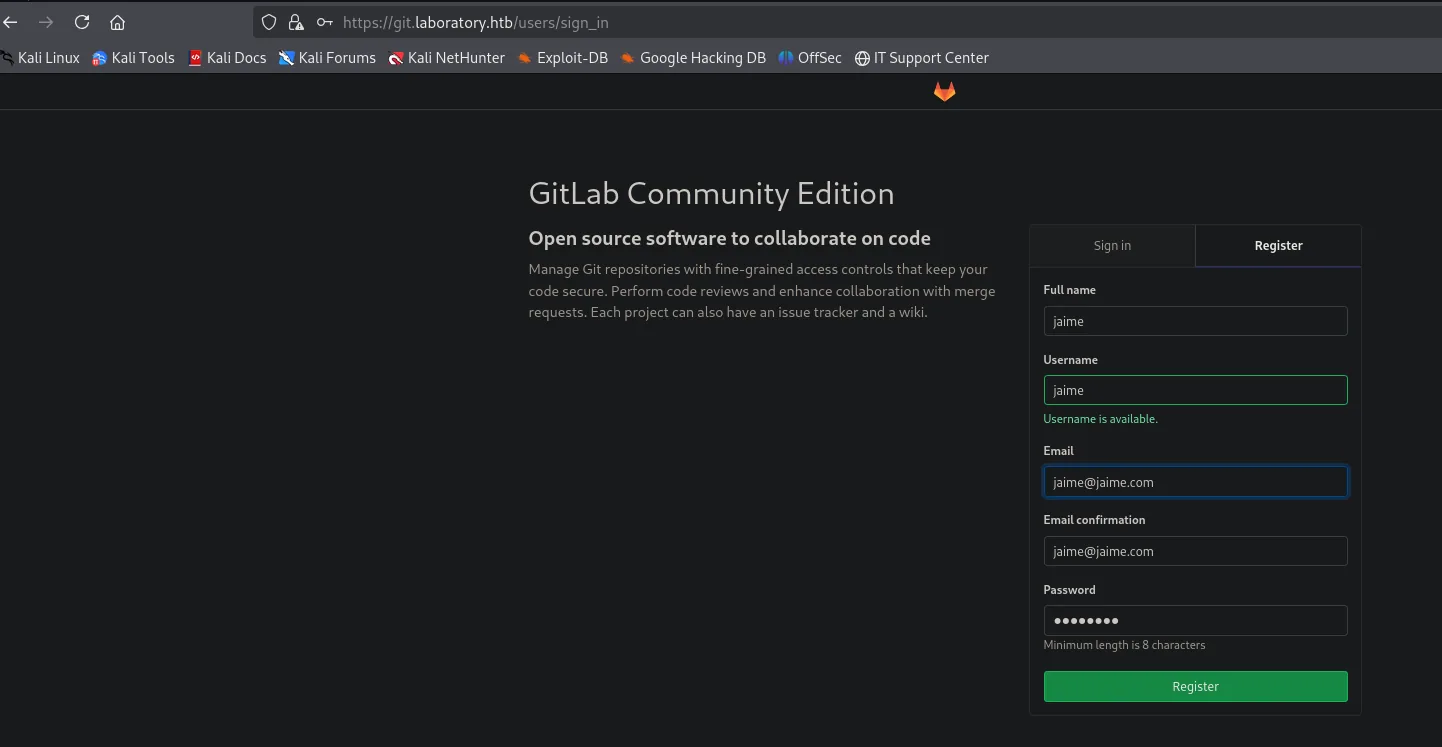1442x747 pixels.
Task: Click the shield tracking protection icon
Action: (x=268, y=22)
